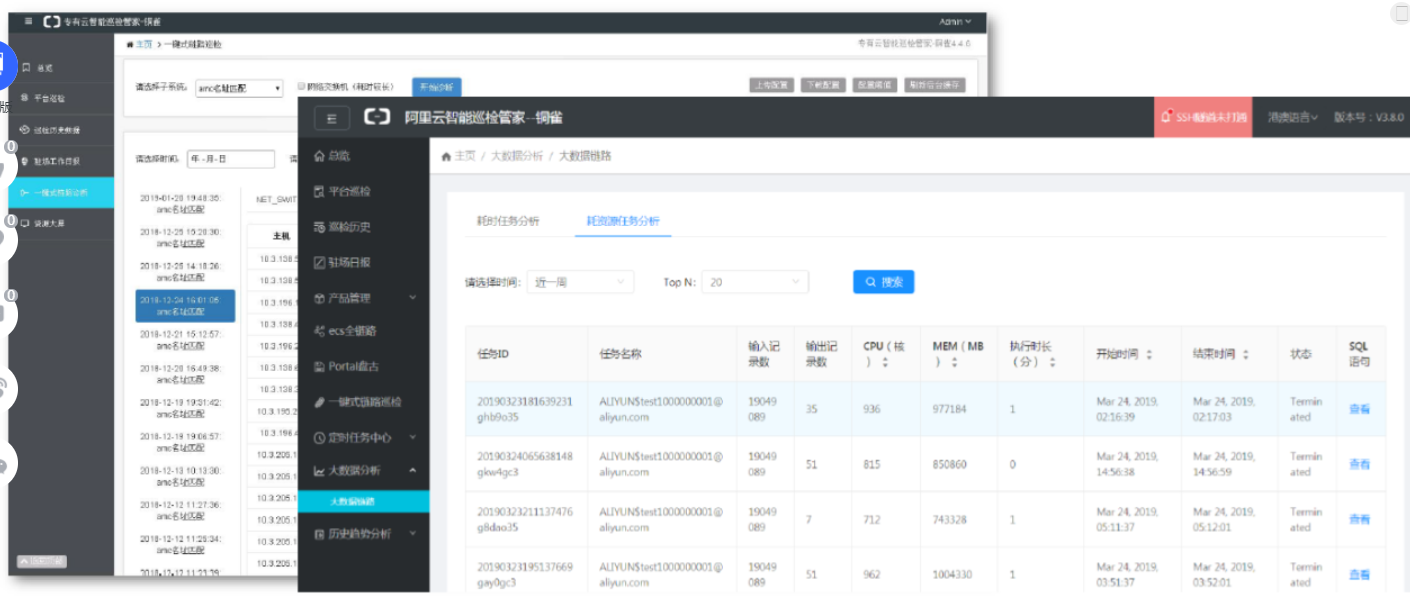Expand 定时任务中心 sidebar menu
The image size is (1410, 615).
[364, 437]
